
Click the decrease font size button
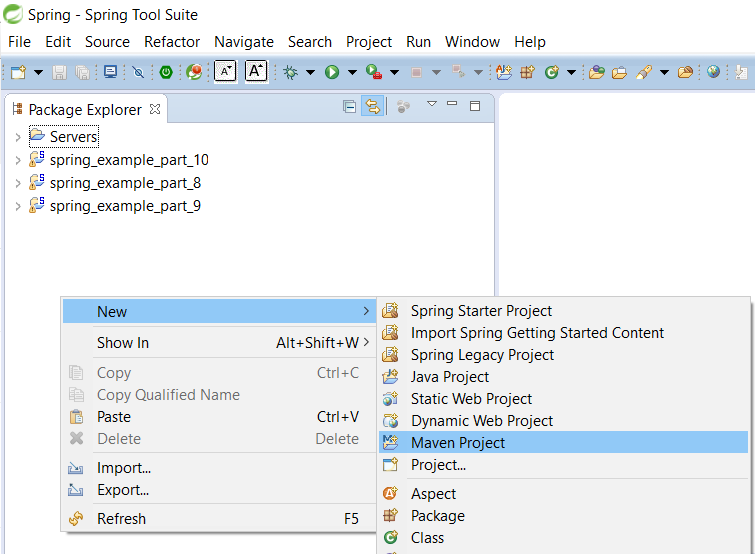225,72
